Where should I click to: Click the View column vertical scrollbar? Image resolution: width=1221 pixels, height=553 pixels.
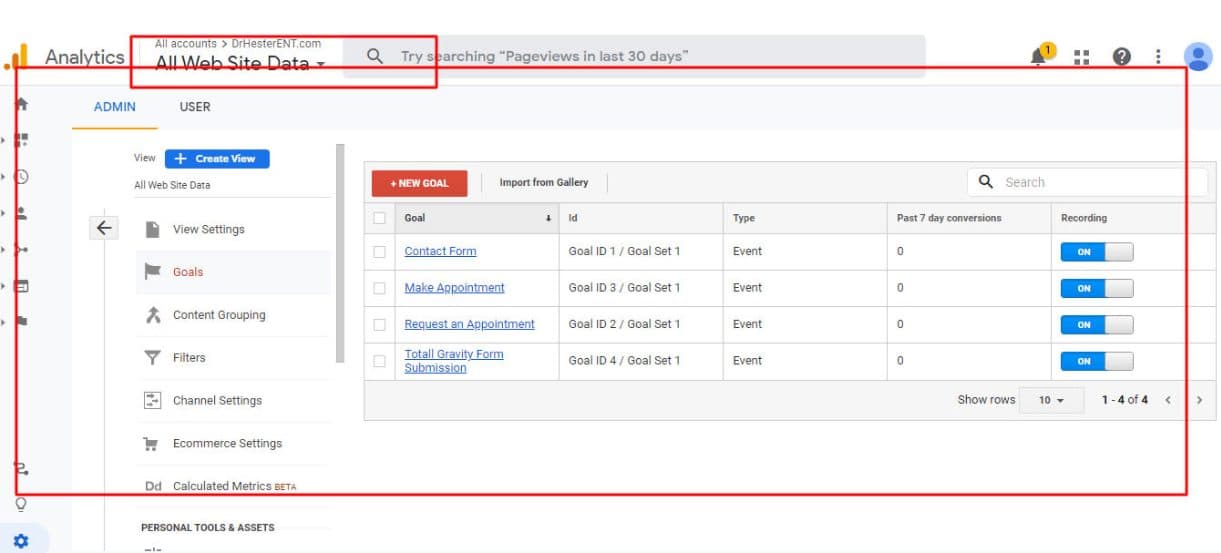coord(340,252)
